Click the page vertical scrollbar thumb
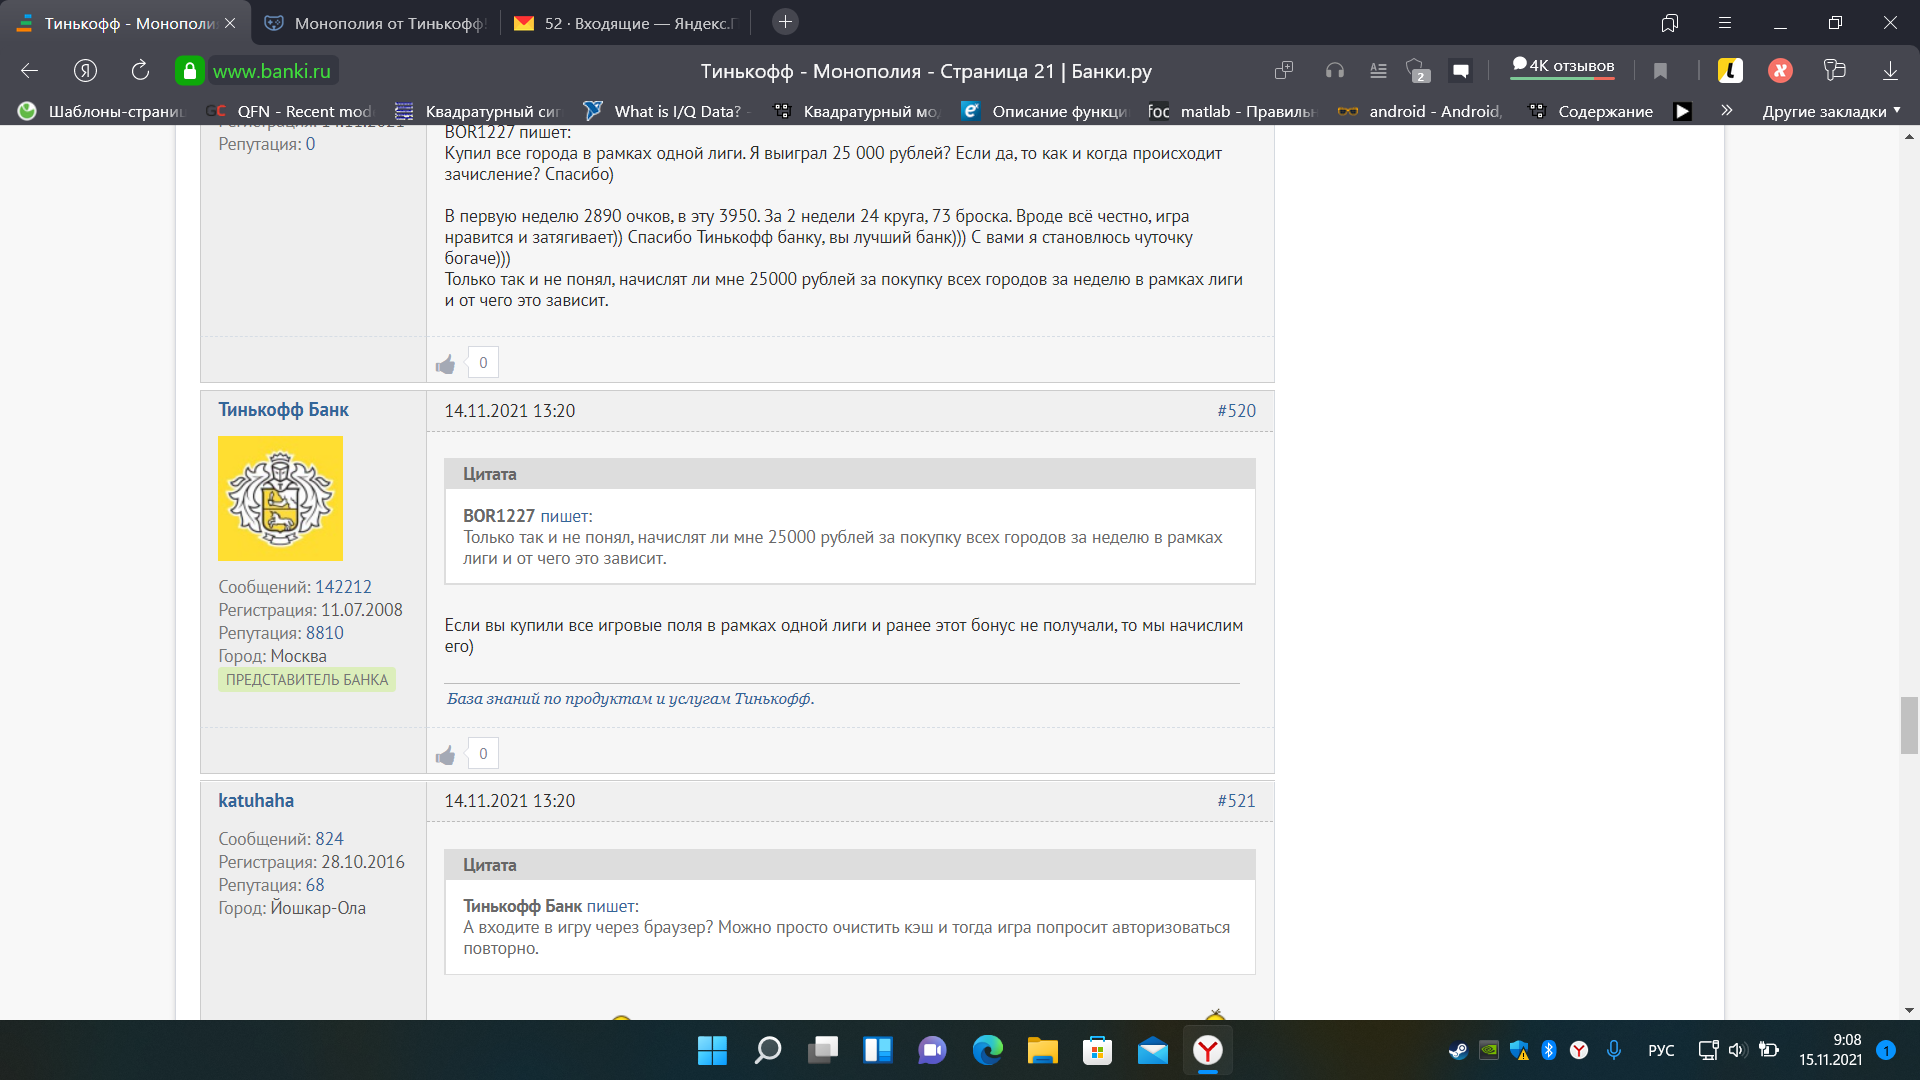The image size is (1920, 1080). [x=1909, y=726]
